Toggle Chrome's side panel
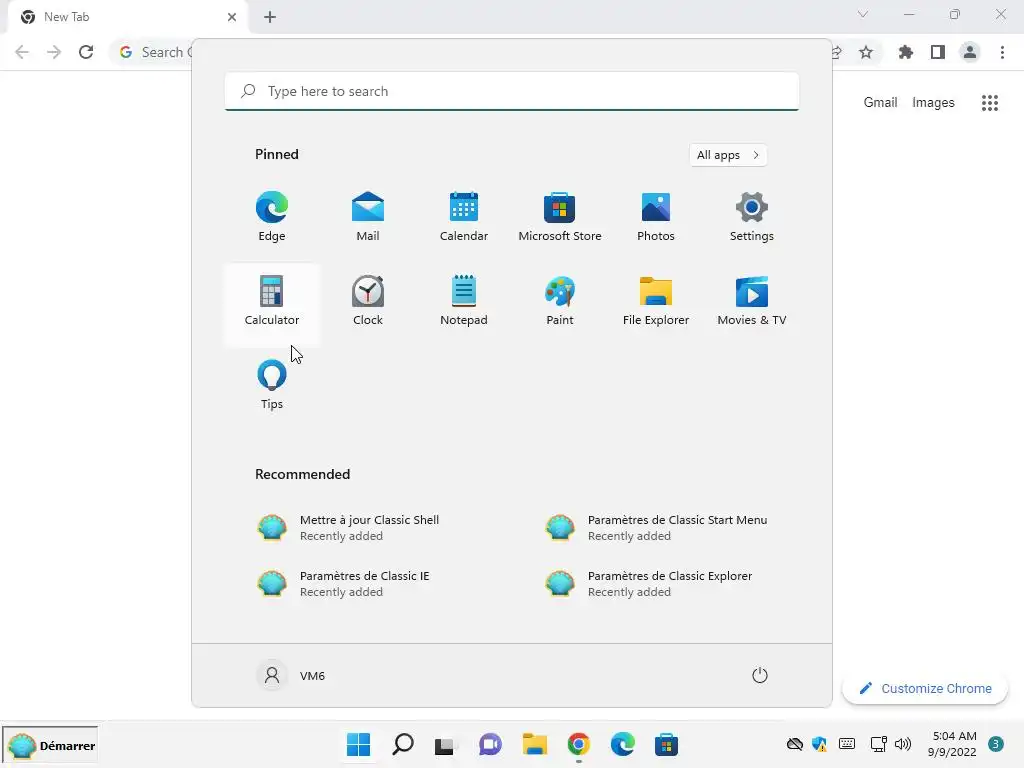This screenshot has width=1024, height=768. pyautogui.click(x=938, y=52)
